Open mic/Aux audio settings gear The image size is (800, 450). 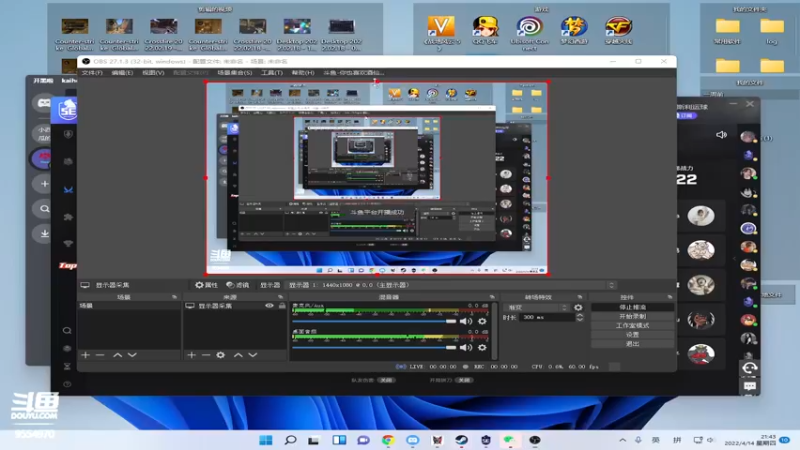click(482, 321)
